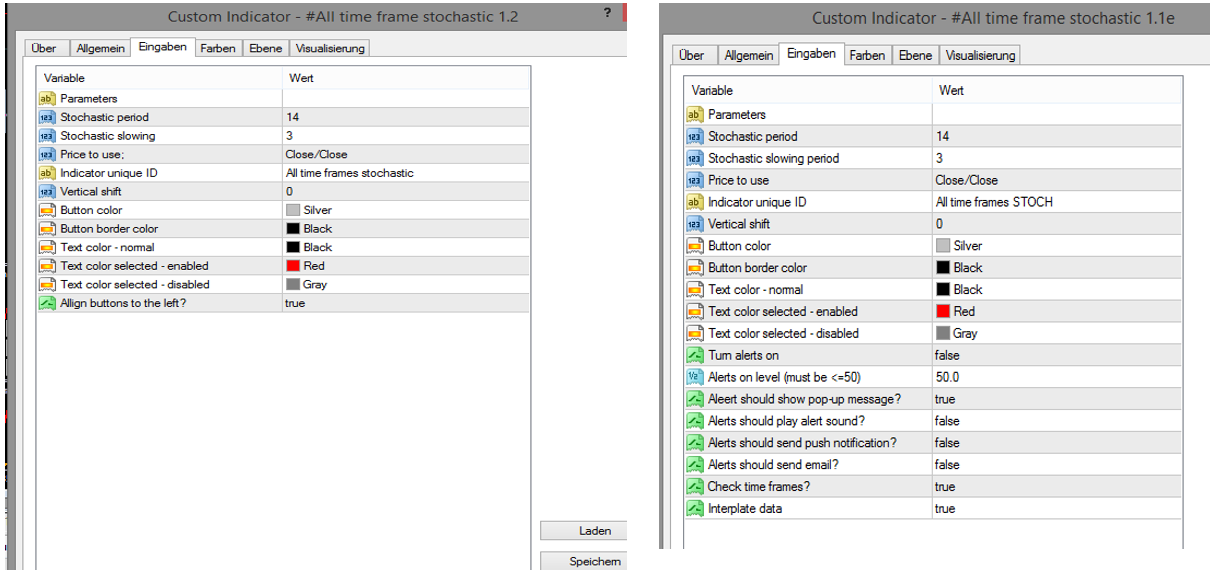Switch to the Farben tab in left dialog

[217, 48]
